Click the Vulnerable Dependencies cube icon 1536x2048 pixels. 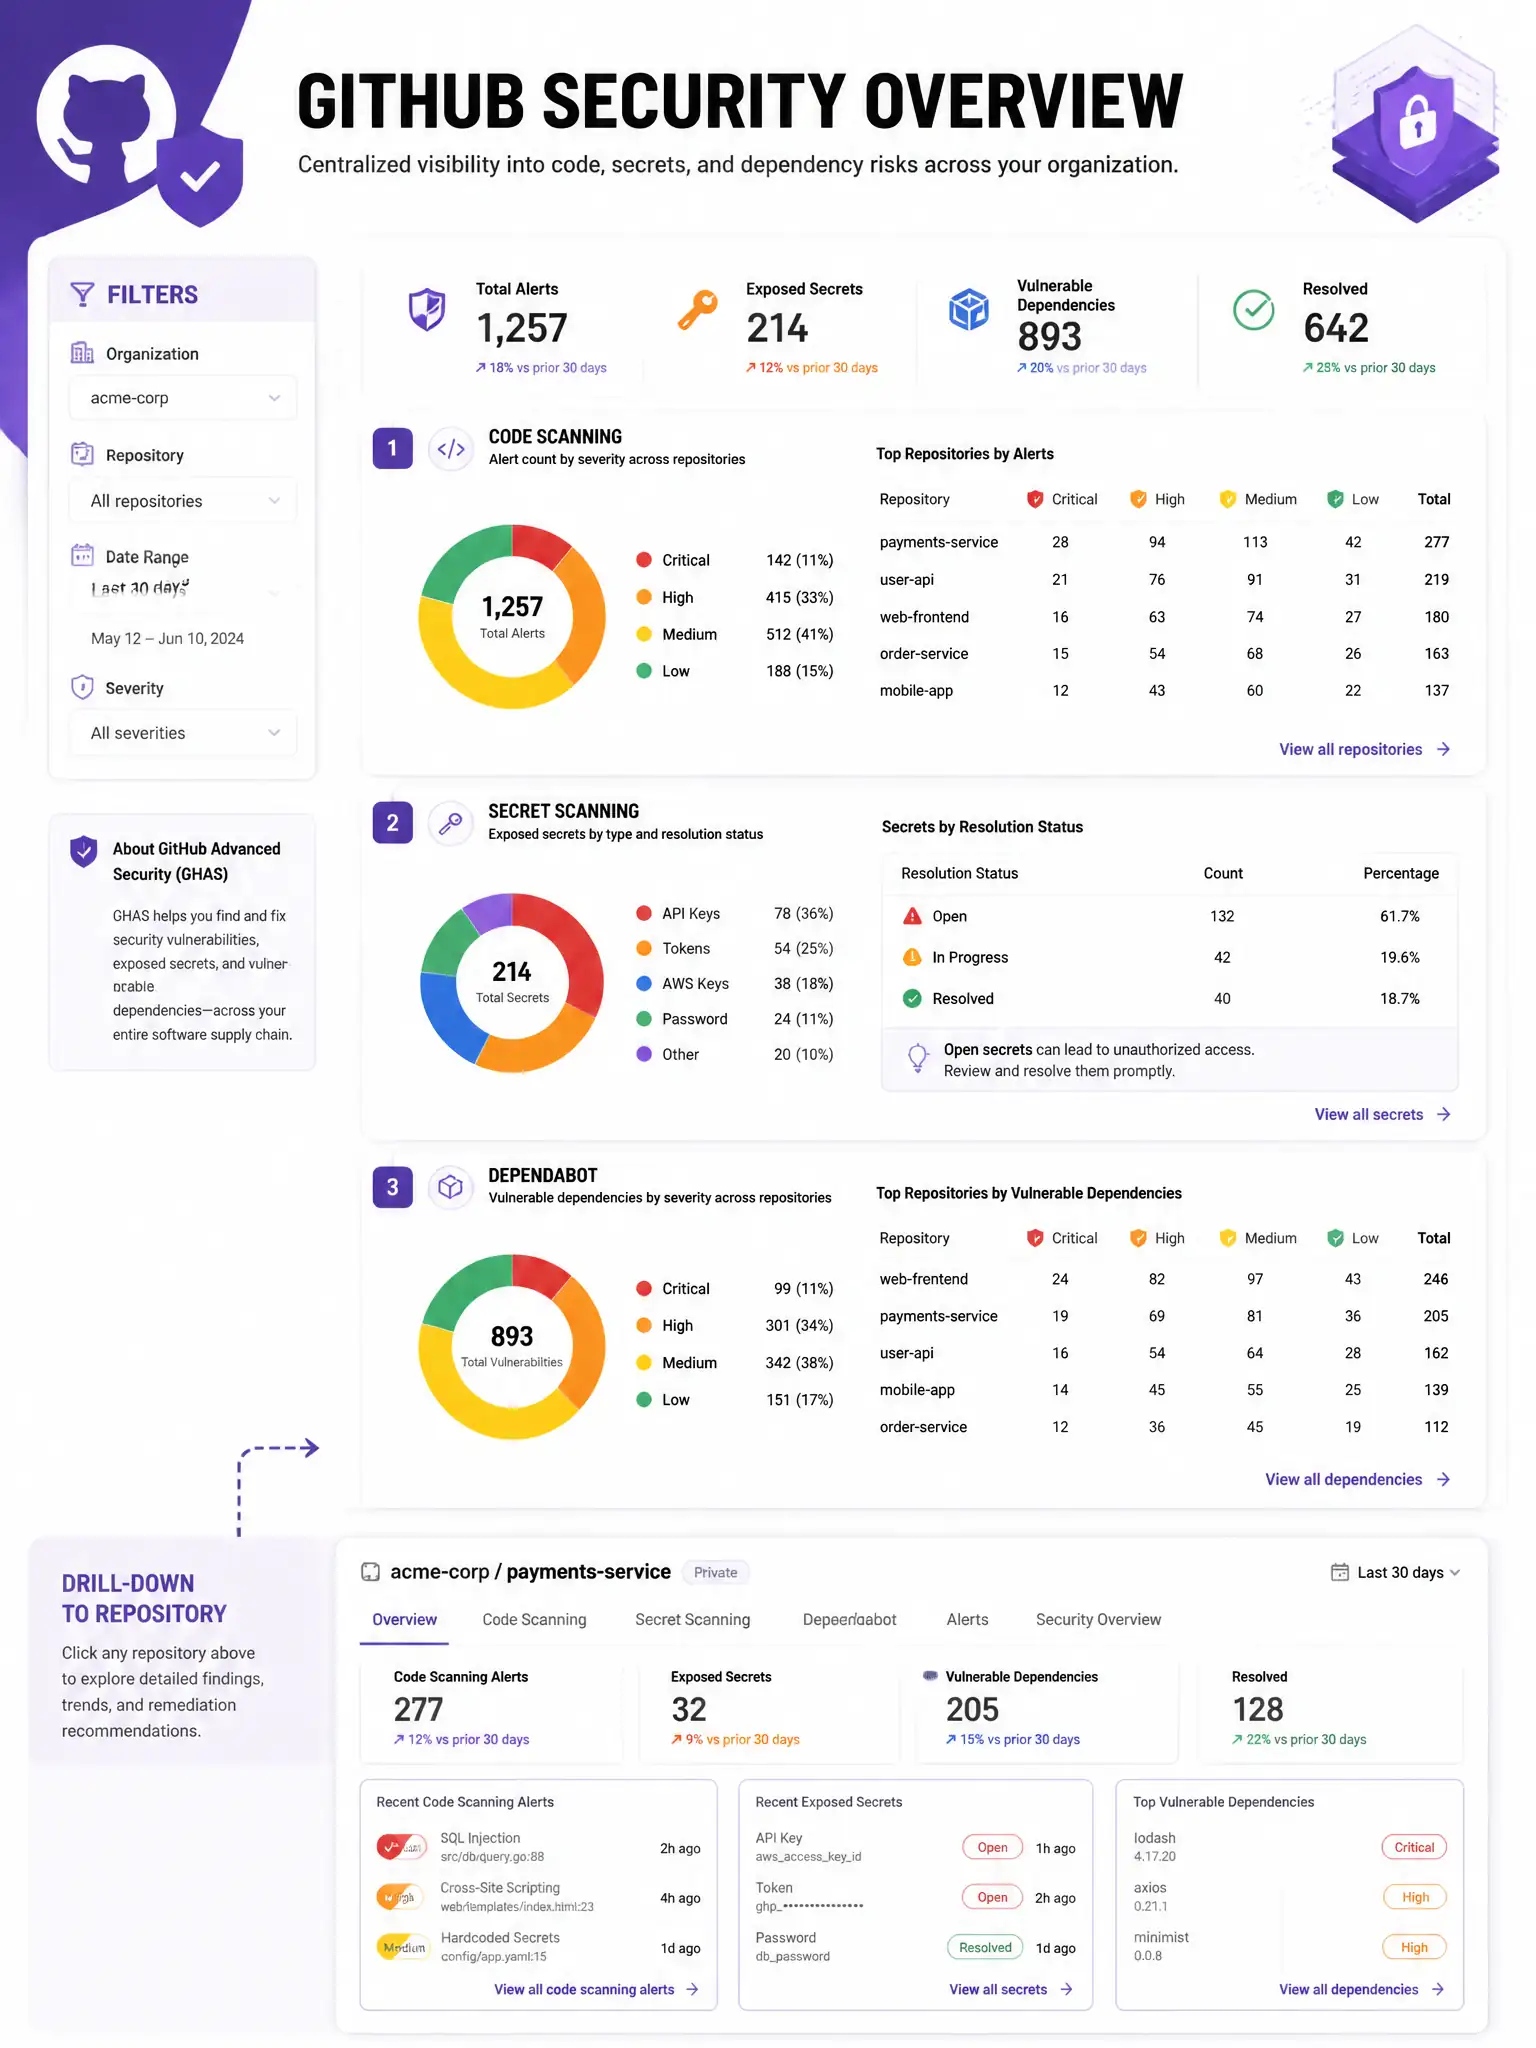[x=968, y=309]
